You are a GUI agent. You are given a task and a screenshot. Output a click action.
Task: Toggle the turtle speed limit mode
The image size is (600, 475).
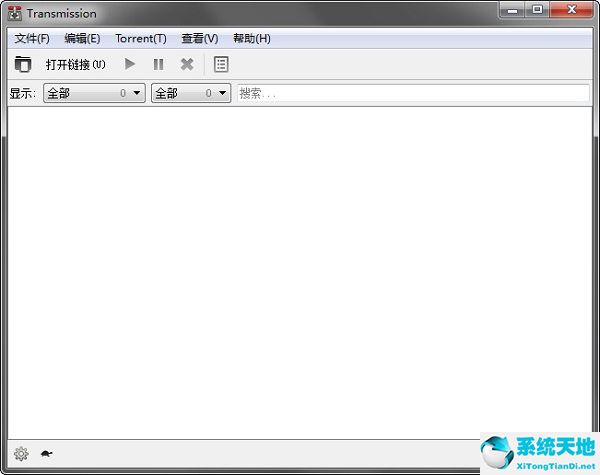pos(46,454)
